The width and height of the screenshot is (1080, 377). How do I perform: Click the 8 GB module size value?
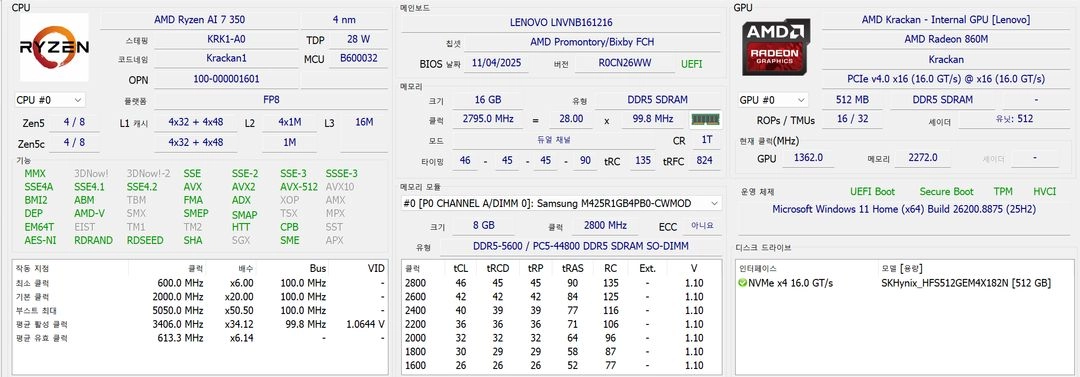pos(484,225)
